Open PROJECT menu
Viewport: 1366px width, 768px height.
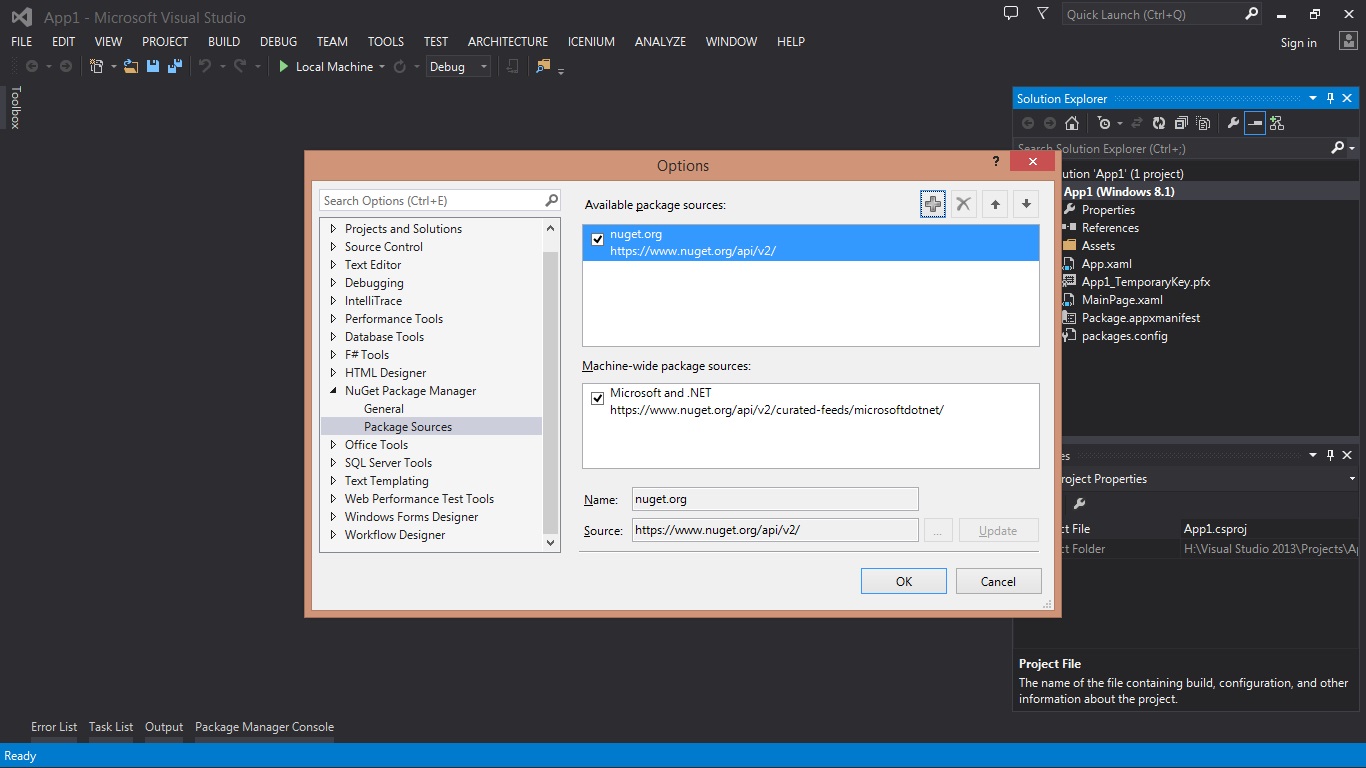point(165,41)
